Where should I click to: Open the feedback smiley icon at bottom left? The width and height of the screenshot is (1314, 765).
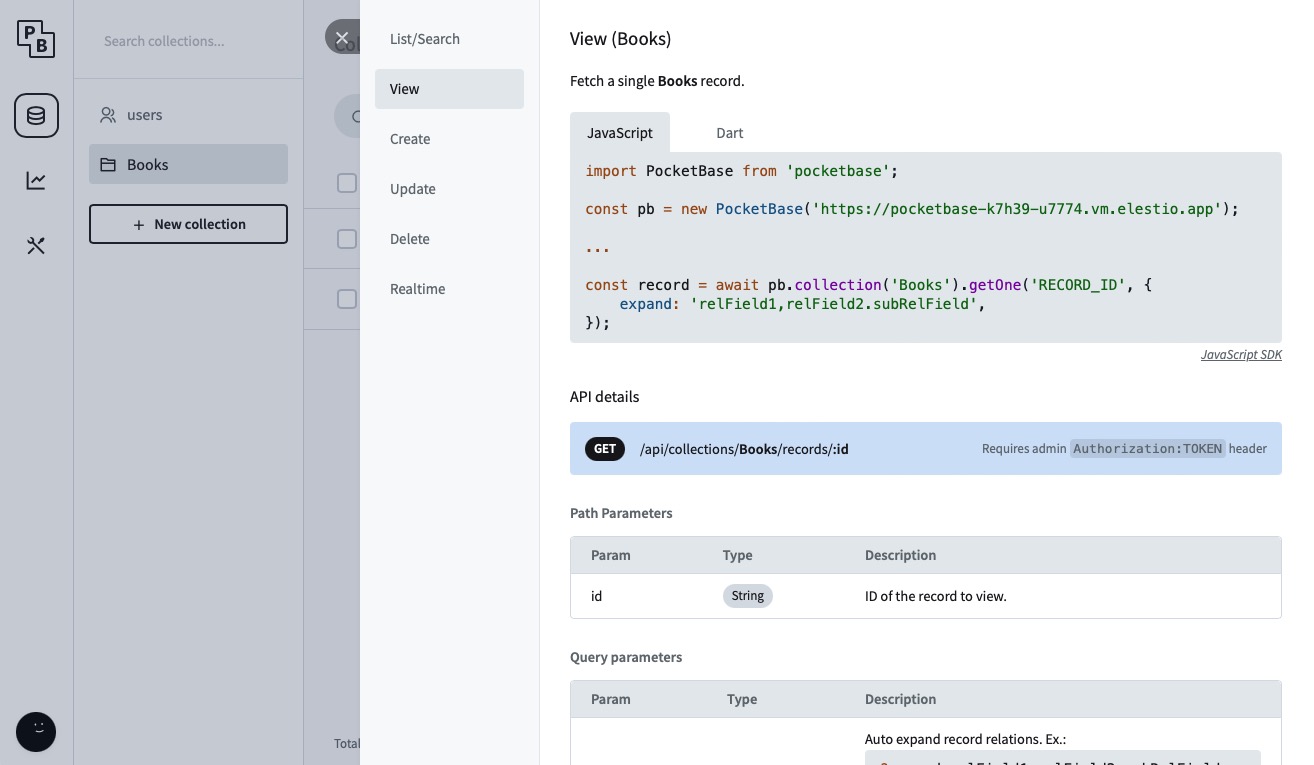[x=35, y=732]
